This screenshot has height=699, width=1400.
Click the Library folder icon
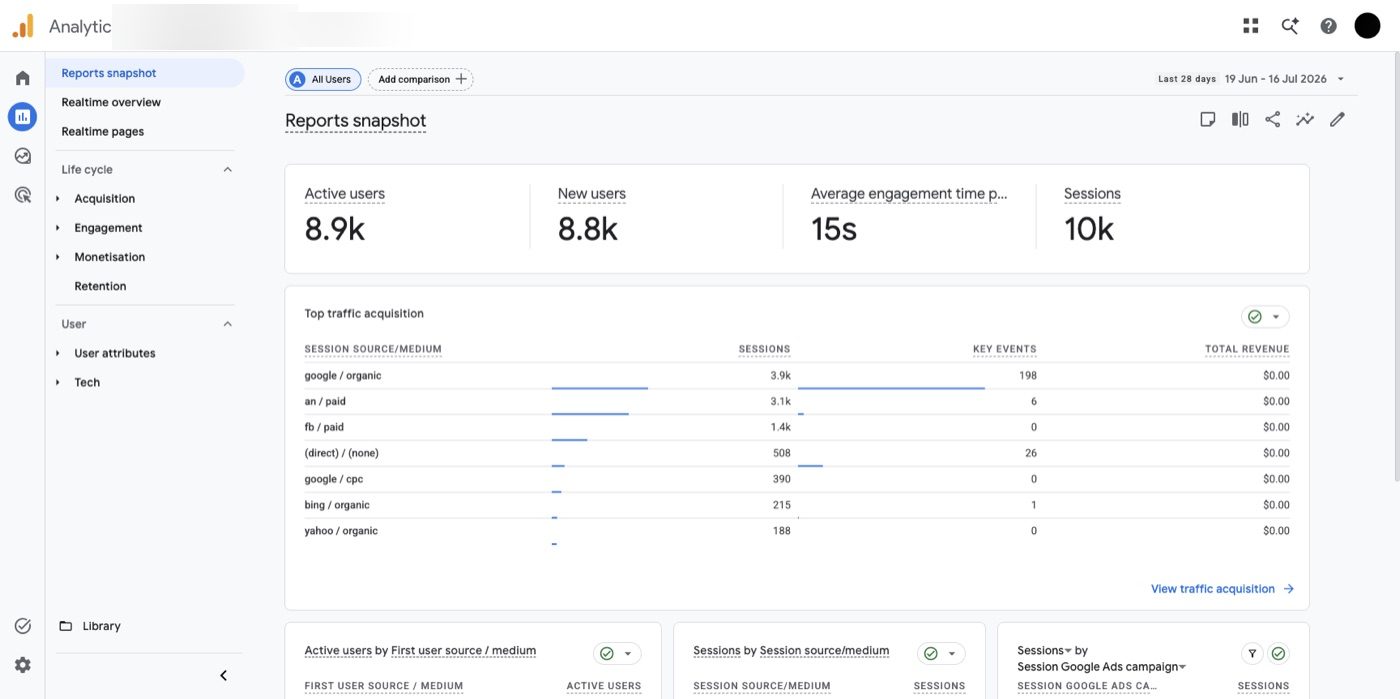(66, 626)
